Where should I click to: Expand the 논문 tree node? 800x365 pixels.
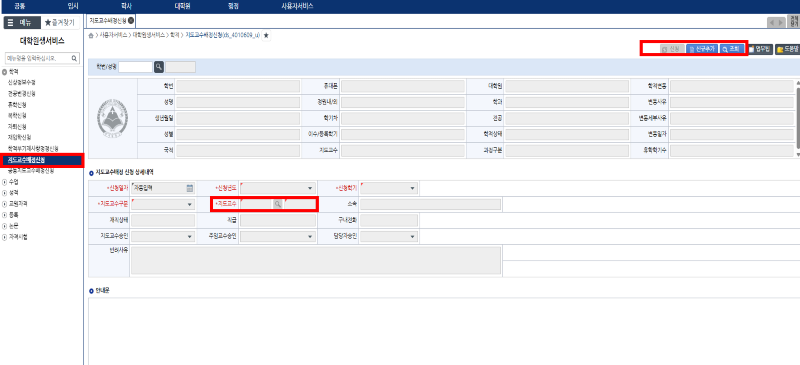coord(5,226)
